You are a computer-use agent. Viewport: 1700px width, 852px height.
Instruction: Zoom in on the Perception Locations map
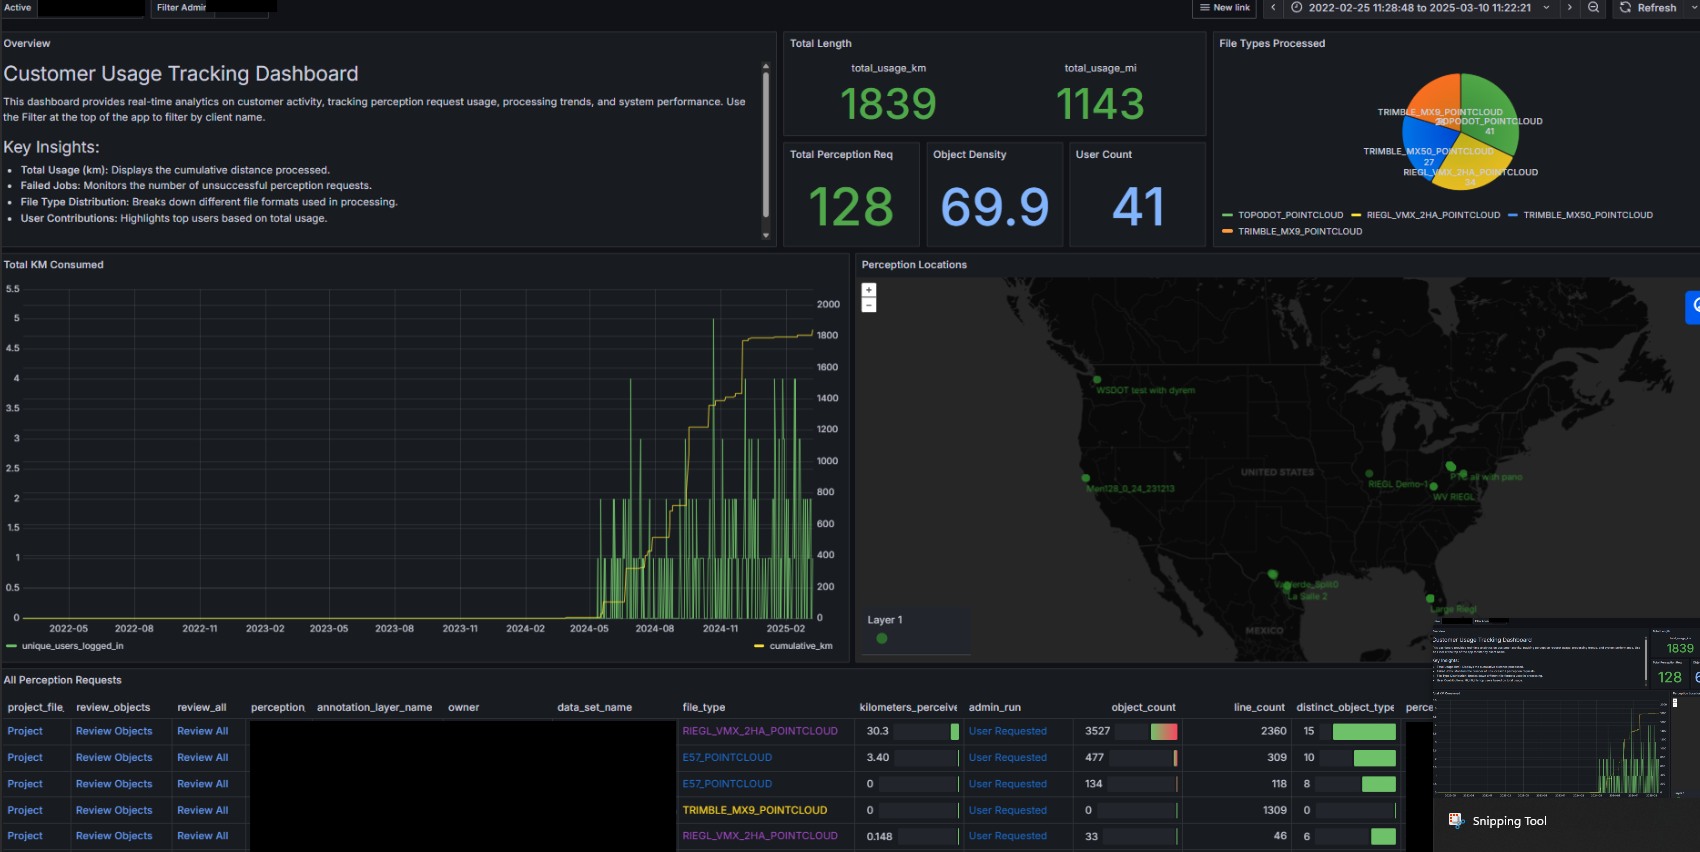point(869,290)
